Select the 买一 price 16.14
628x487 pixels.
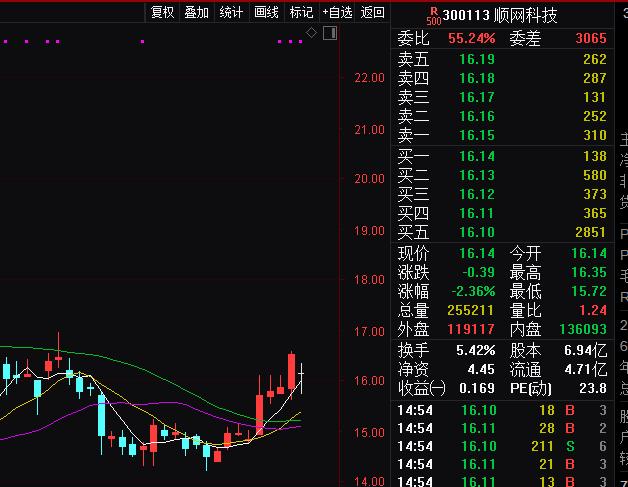(x=477, y=156)
